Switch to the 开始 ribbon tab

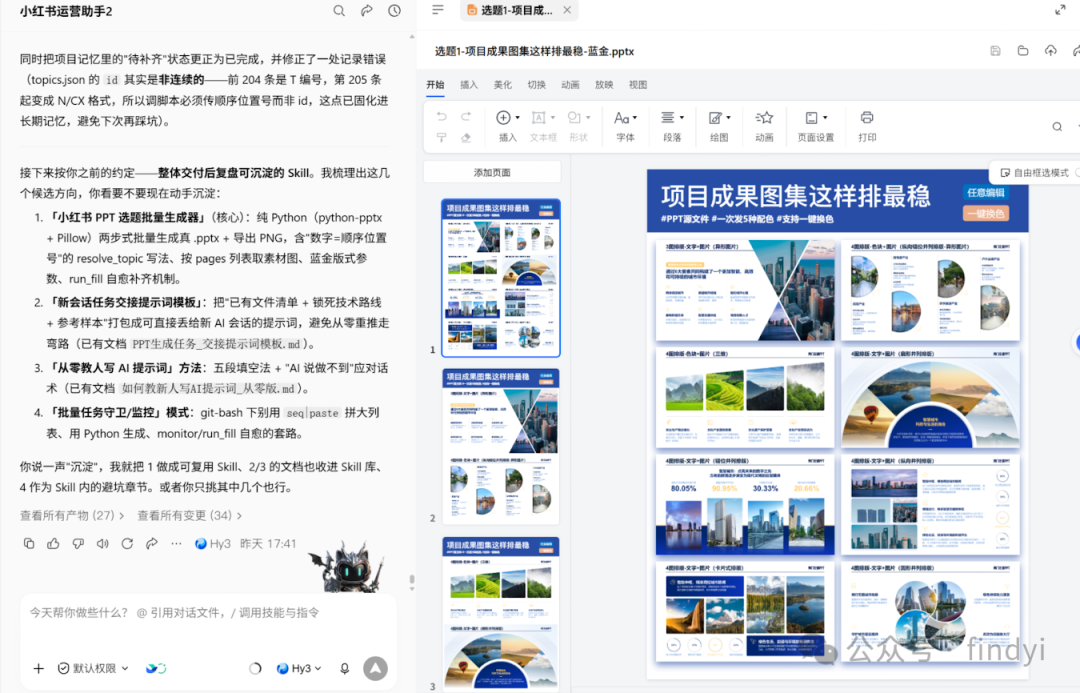(435, 85)
